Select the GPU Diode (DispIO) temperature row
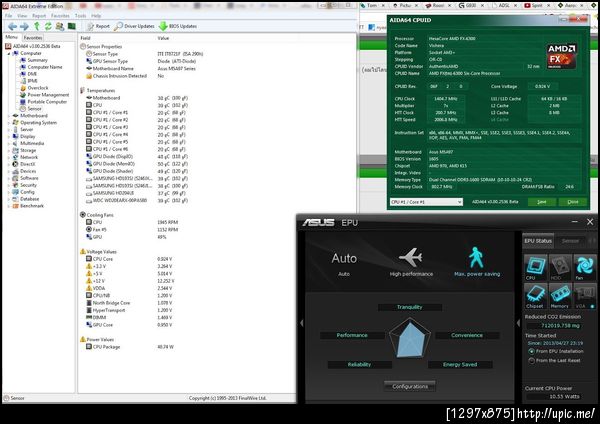 pyautogui.click(x=139, y=157)
